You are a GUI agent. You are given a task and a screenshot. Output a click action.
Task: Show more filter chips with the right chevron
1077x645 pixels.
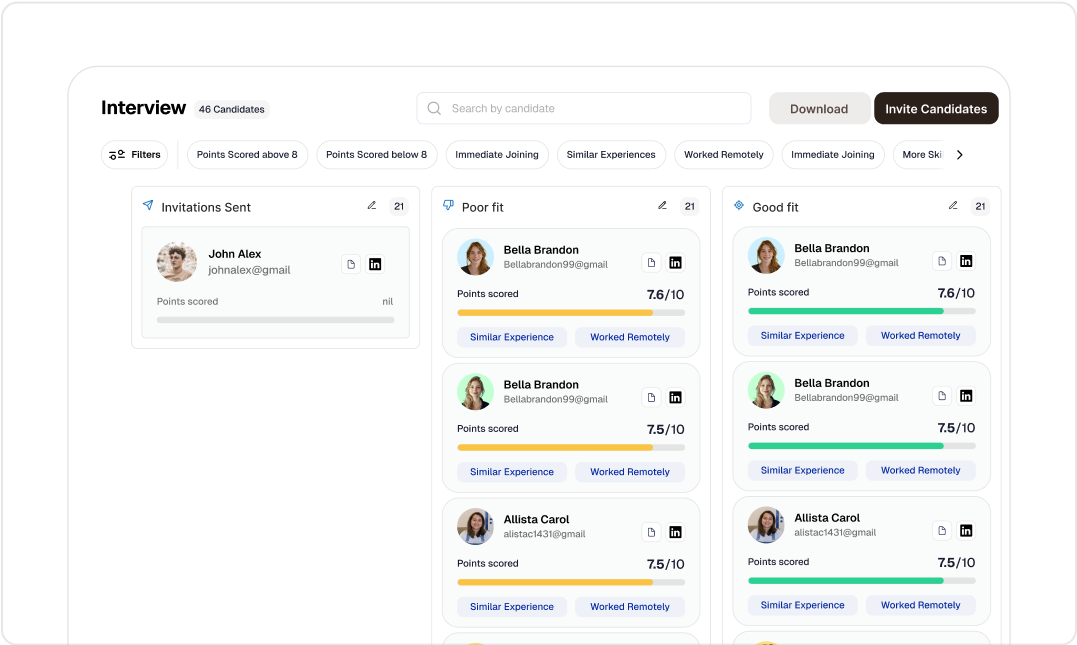(x=960, y=155)
